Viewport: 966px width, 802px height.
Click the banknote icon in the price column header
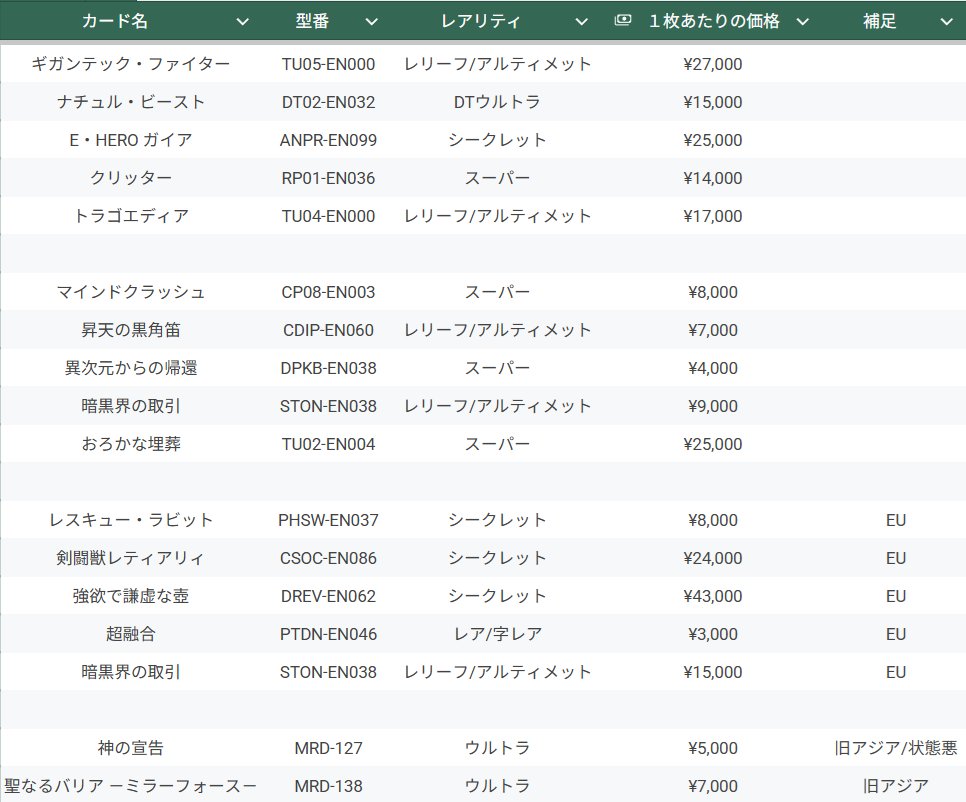(625, 20)
